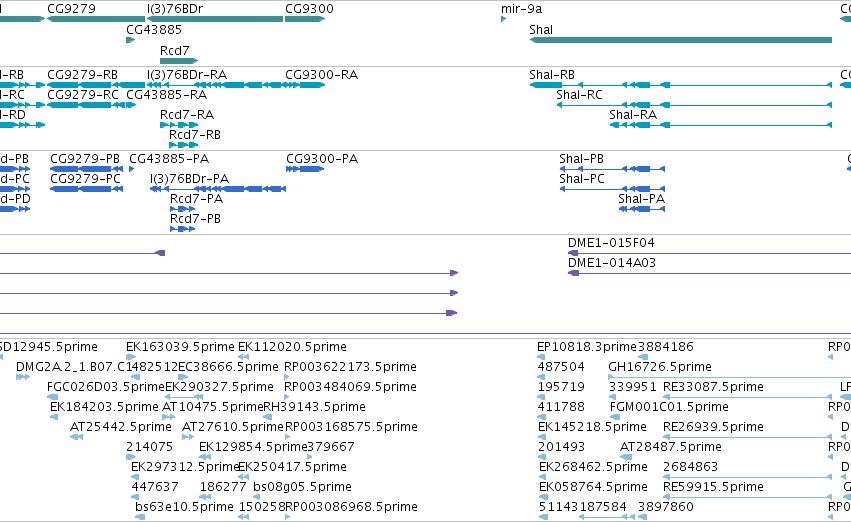Viewport: 851px width, 522px height.
Task: Click the CG9279-PC coding sequence
Action: (87, 189)
